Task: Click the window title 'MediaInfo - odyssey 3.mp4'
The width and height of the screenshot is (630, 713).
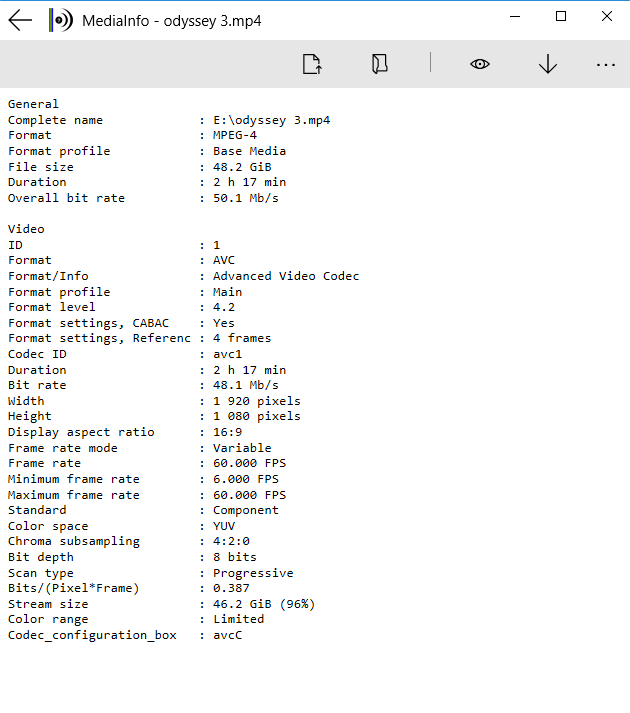Action: coord(171,21)
